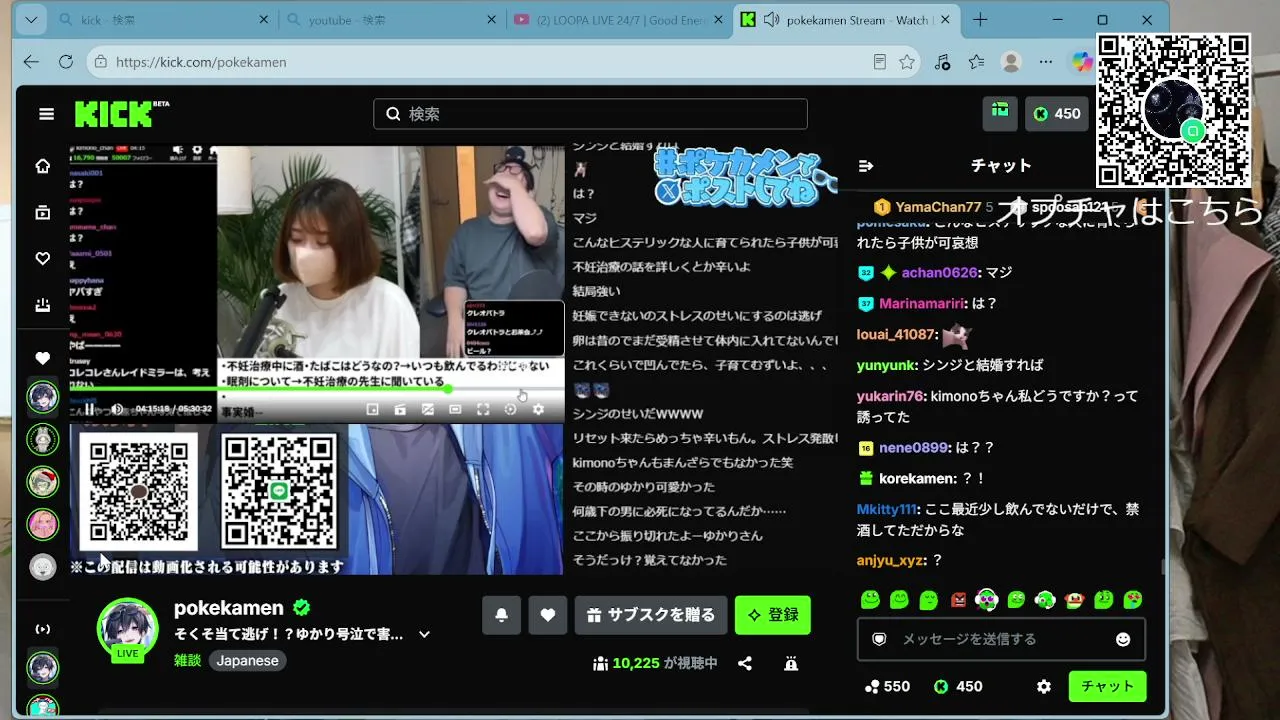Click the live broadcast icon in sidebar
The height and width of the screenshot is (720, 1280).
(x=43, y=629)
